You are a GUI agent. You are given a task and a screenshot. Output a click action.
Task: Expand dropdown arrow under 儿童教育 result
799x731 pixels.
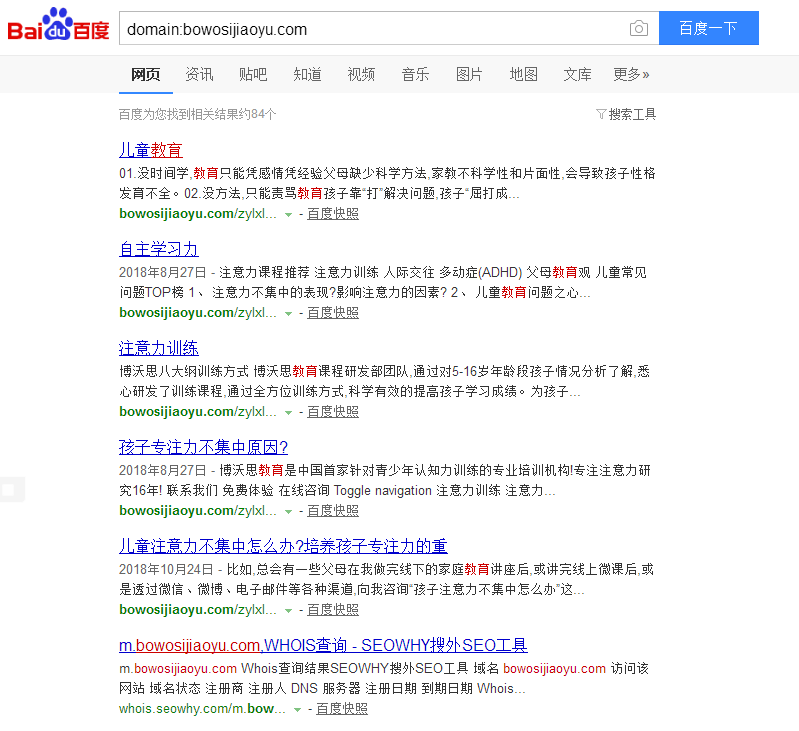point(288,215)
